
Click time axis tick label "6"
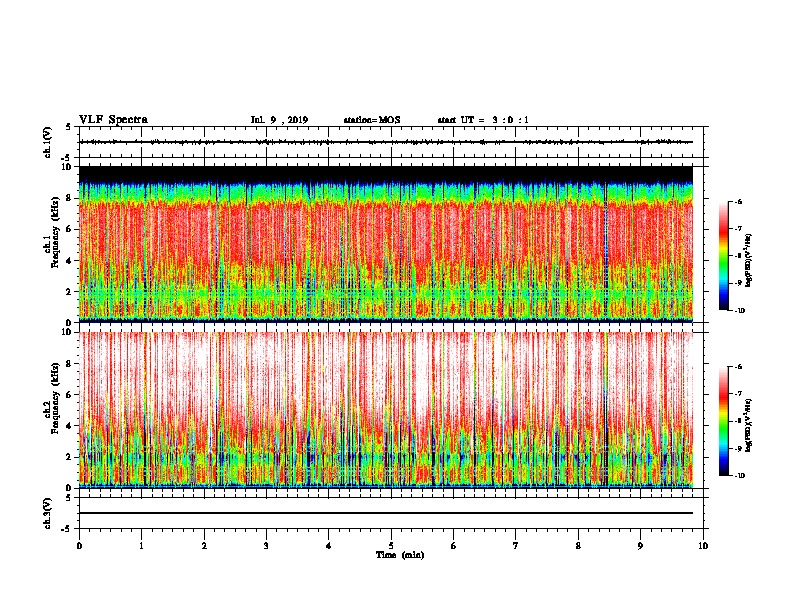454,546
